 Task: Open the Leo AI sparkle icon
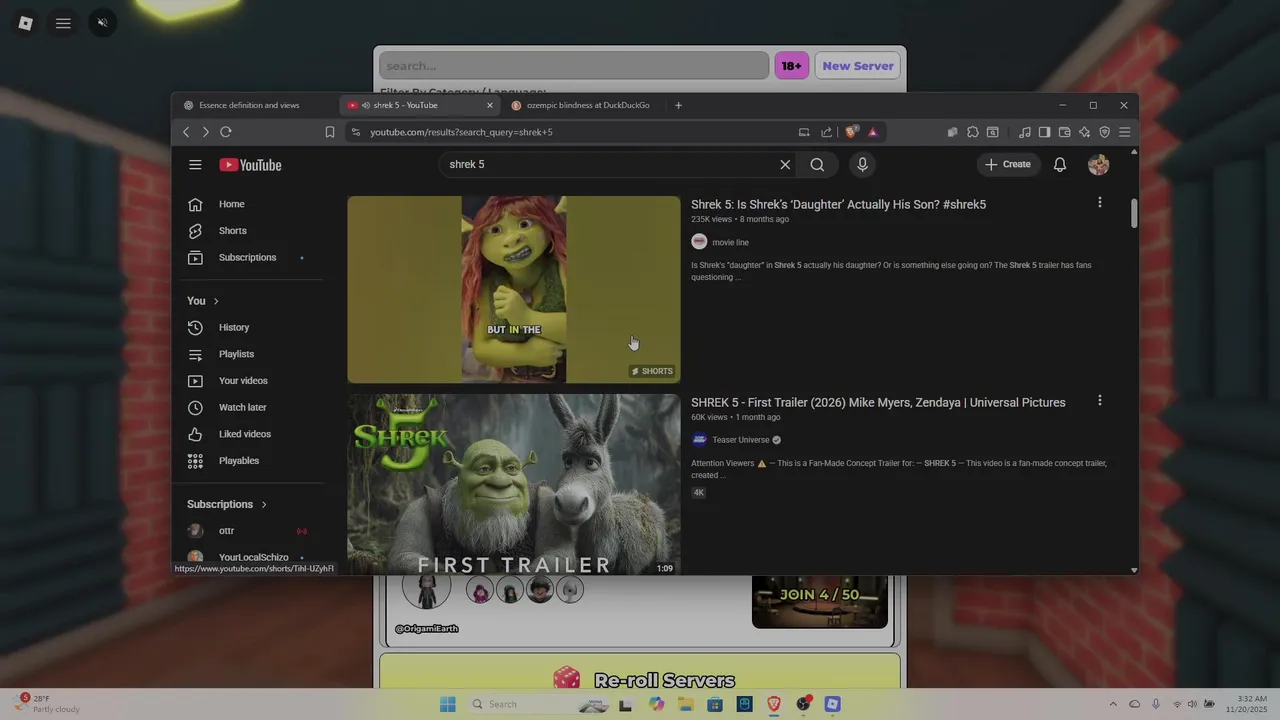pyautogui.click(x=1085, y=132)
